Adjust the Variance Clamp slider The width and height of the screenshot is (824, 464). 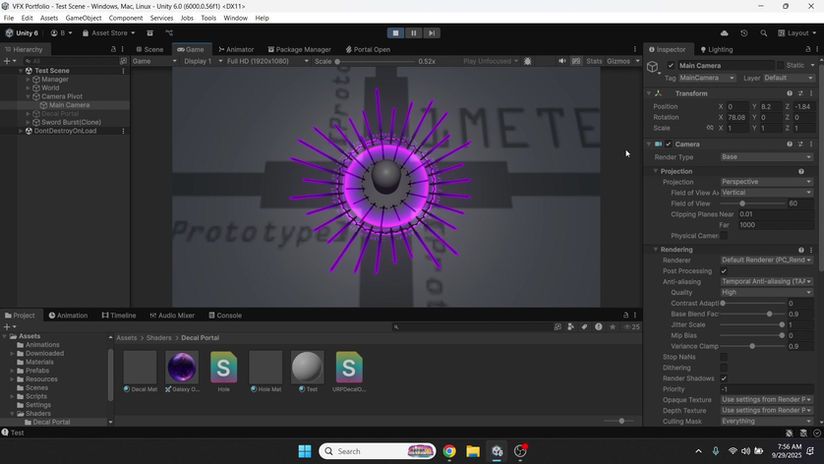point(753,346)
